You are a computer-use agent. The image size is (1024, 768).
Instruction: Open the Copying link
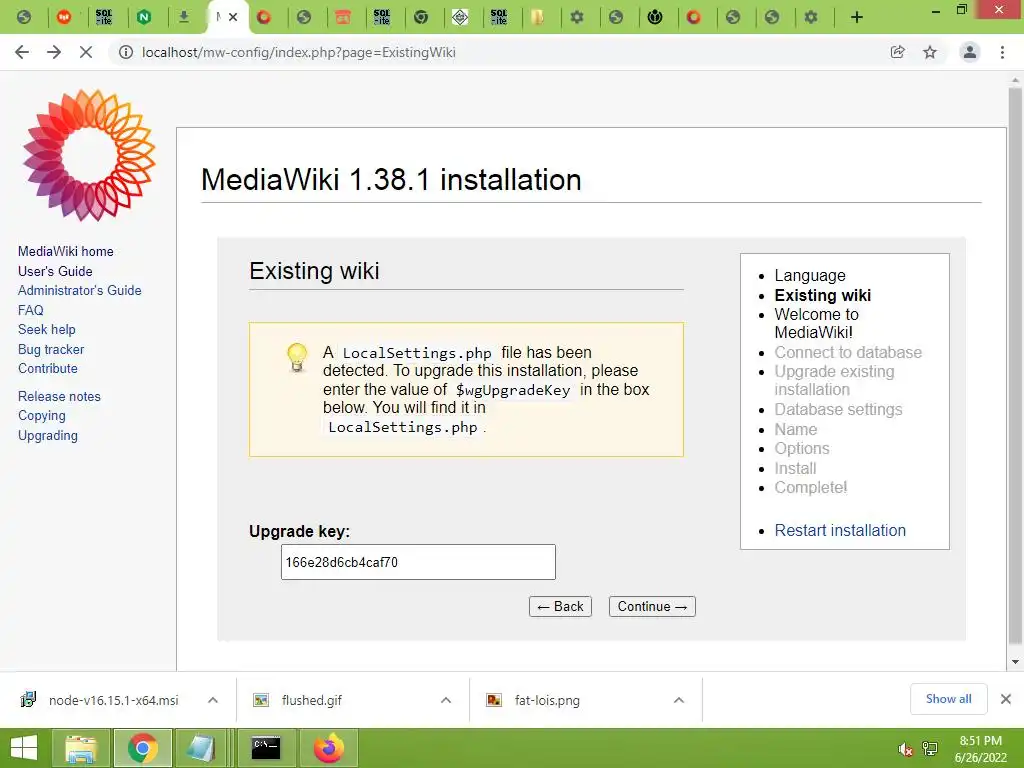click(42, 415)
